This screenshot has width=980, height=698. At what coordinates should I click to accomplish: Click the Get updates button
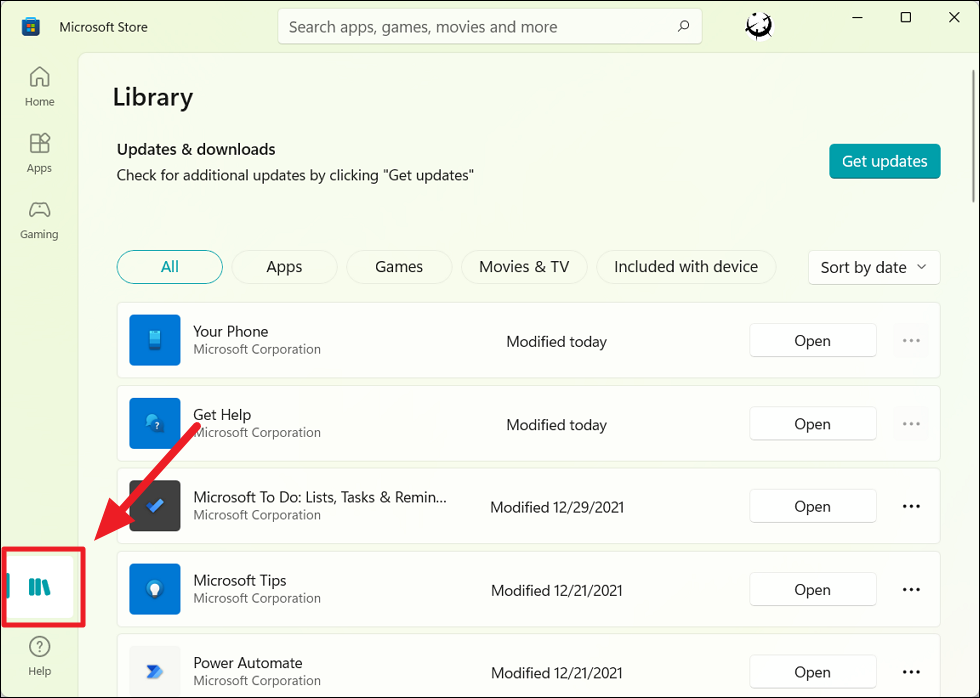884,161
